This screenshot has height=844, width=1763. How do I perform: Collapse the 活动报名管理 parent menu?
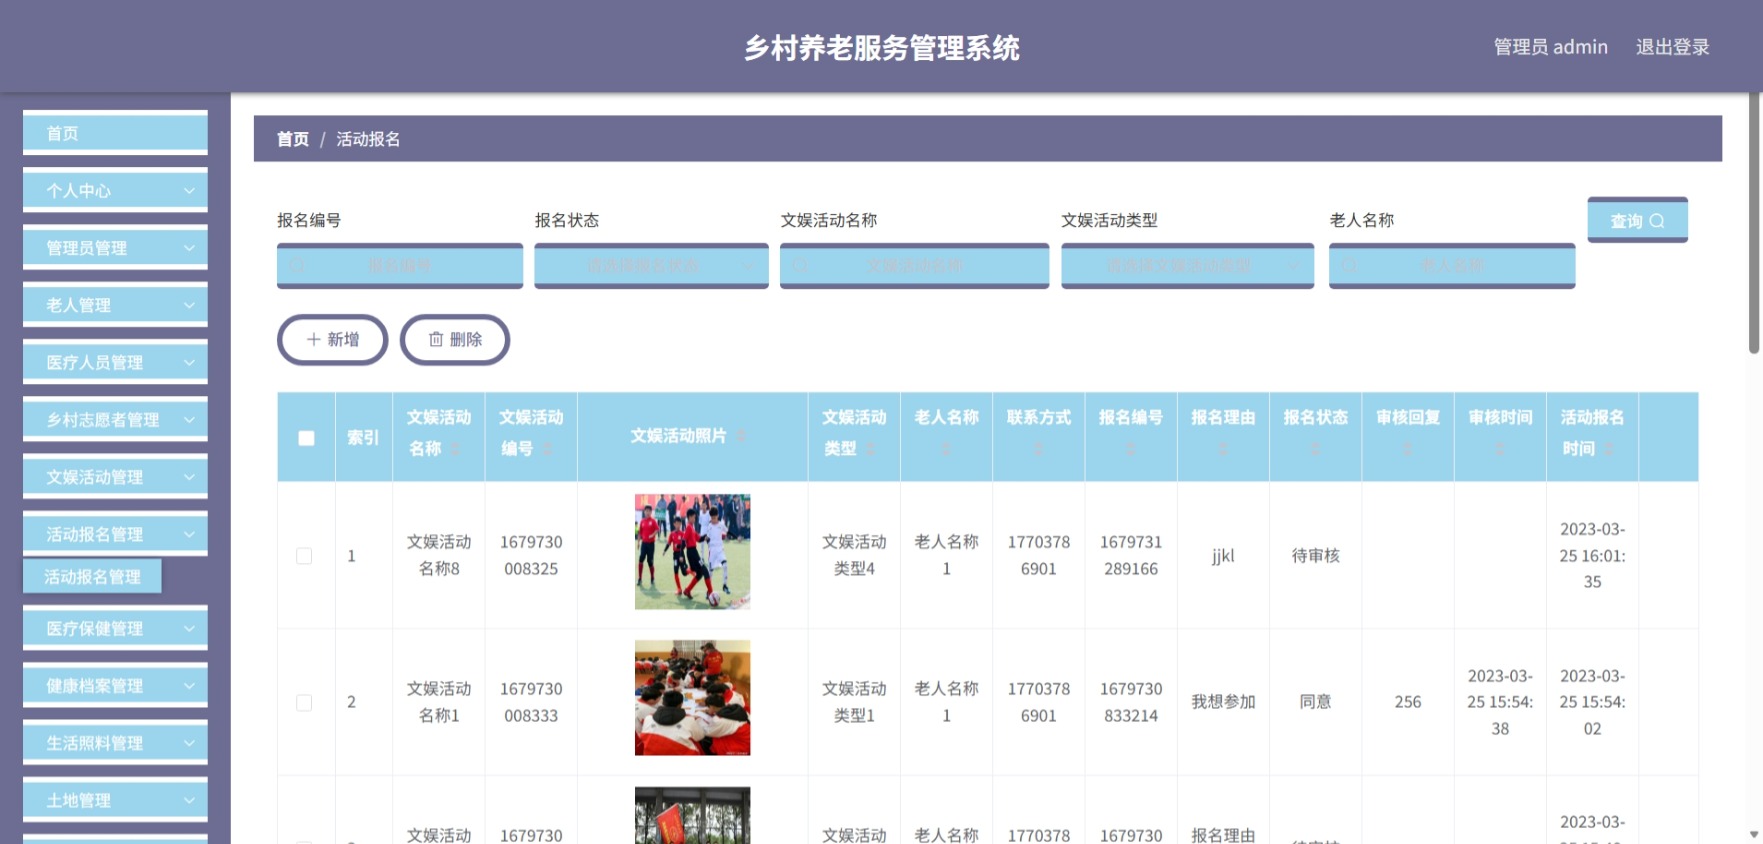tap(115, 534)
